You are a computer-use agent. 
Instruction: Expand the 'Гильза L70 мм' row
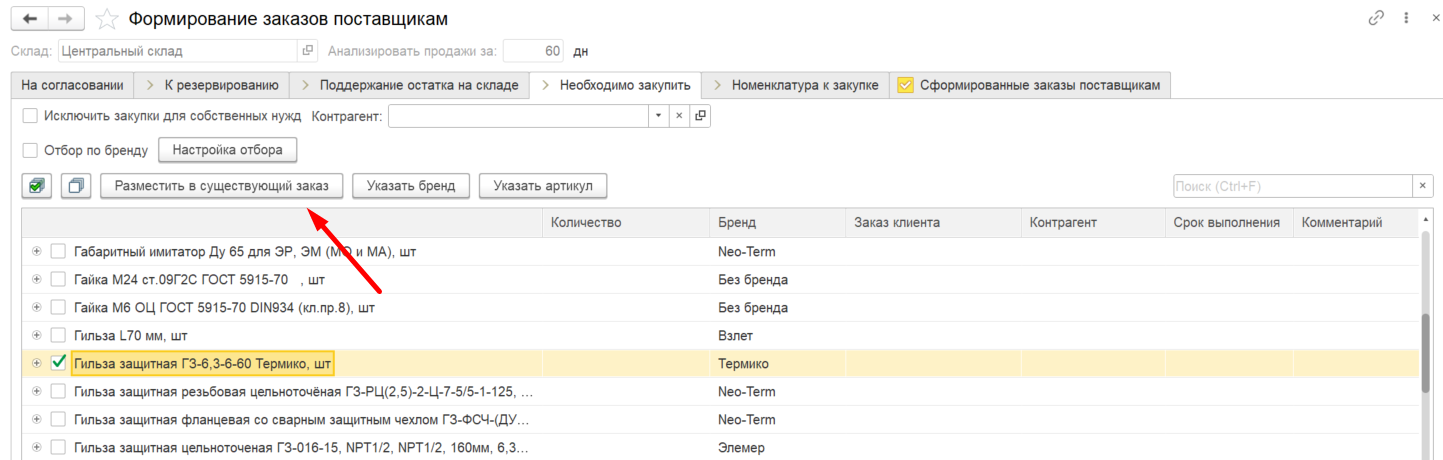pos(37,335)
